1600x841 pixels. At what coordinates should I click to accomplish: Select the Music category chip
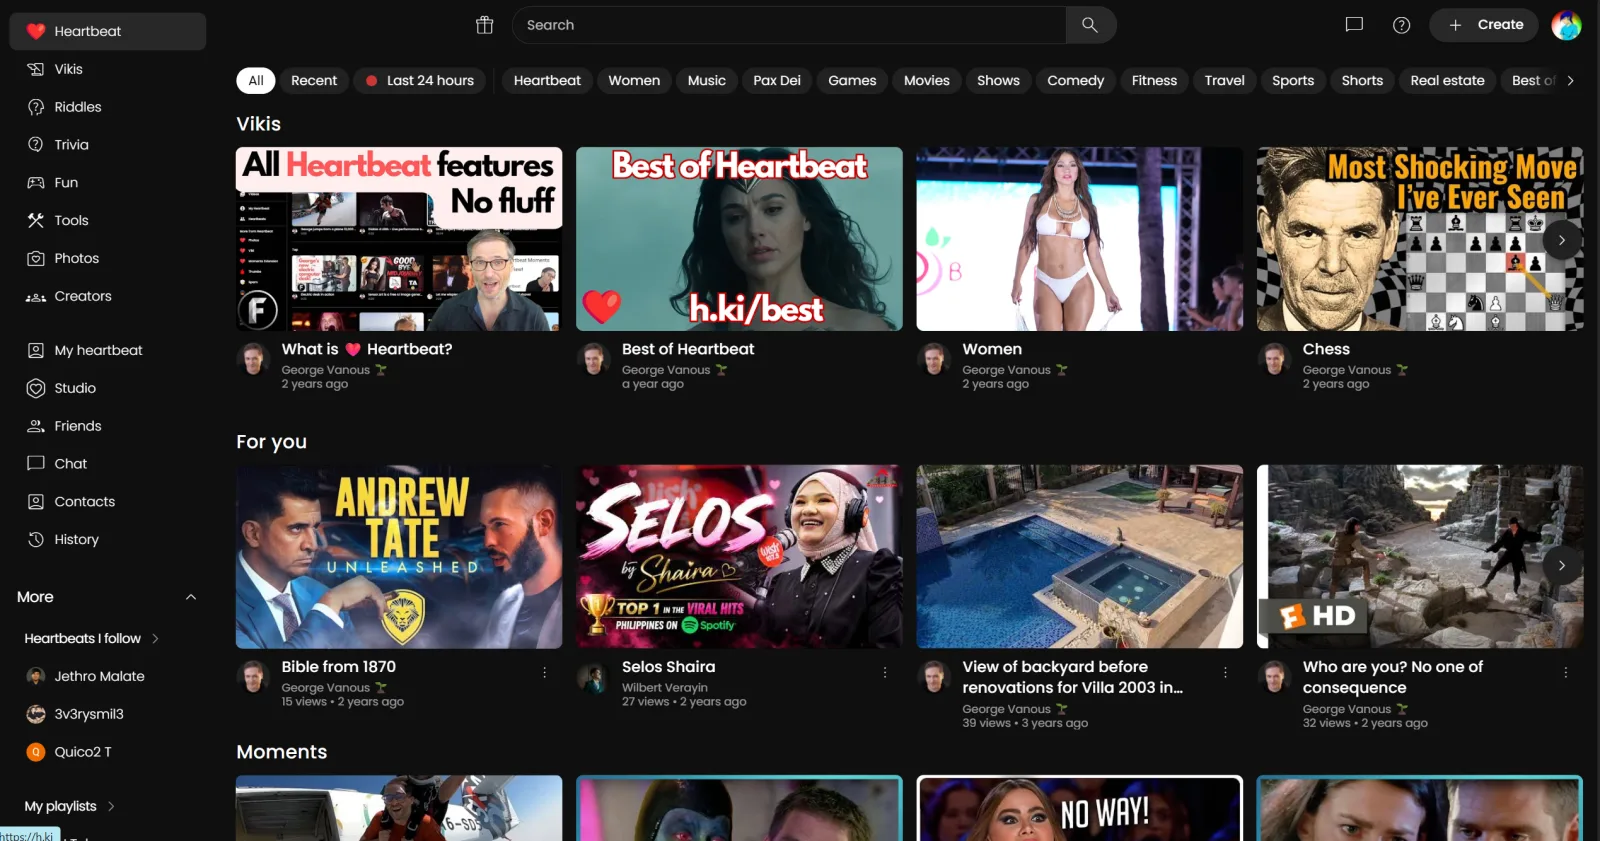coord(707,80)
